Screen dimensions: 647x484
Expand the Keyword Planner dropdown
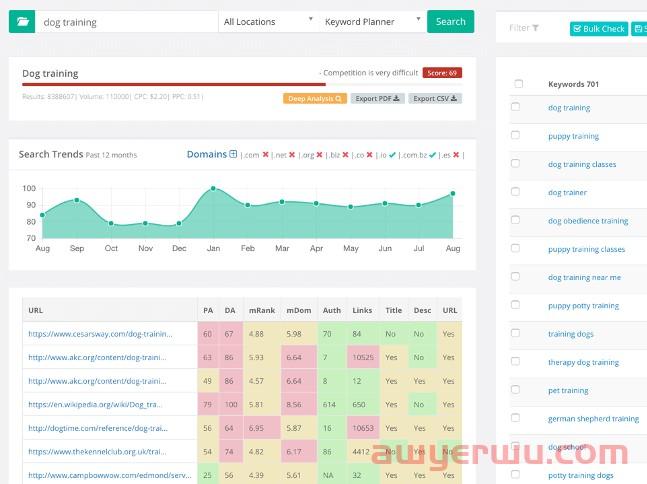372,22
